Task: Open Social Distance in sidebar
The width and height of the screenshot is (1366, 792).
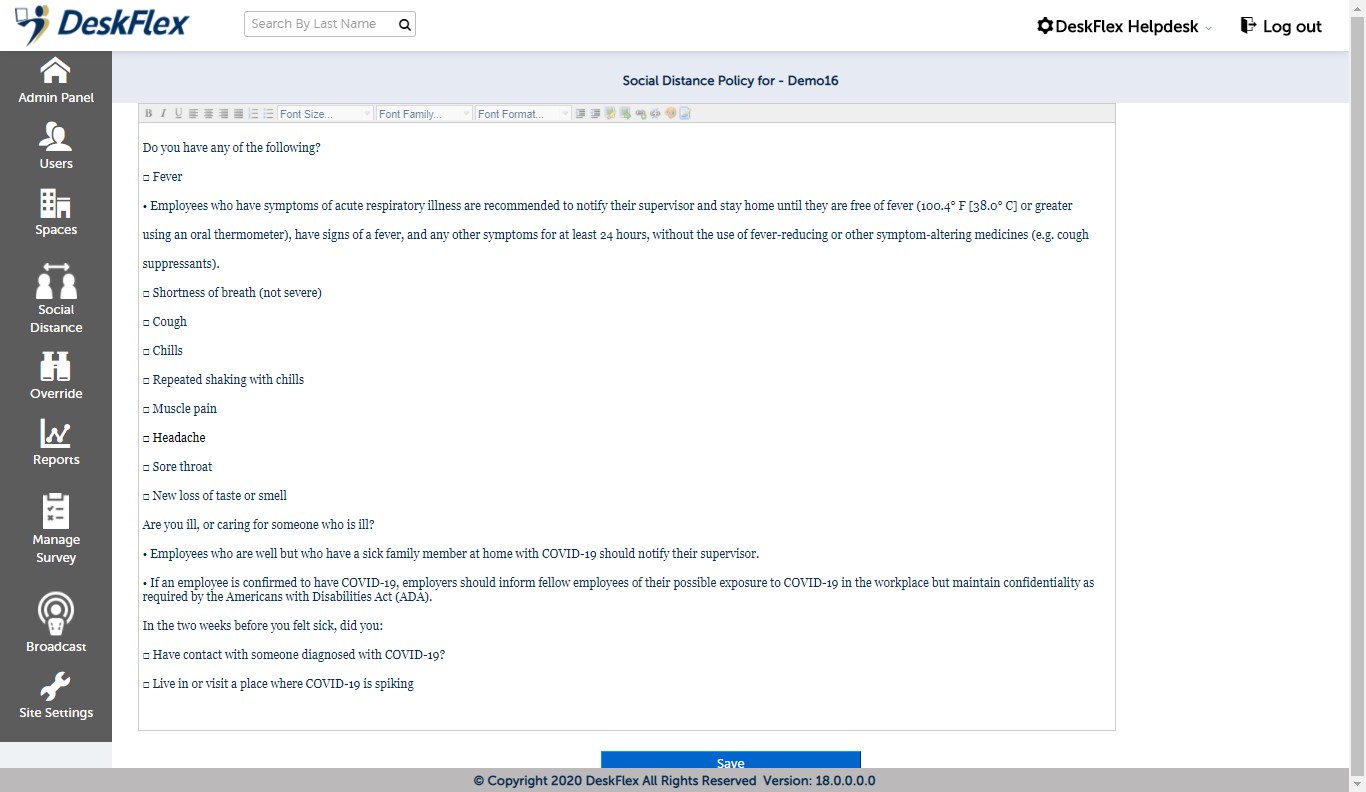Action: 56,298
